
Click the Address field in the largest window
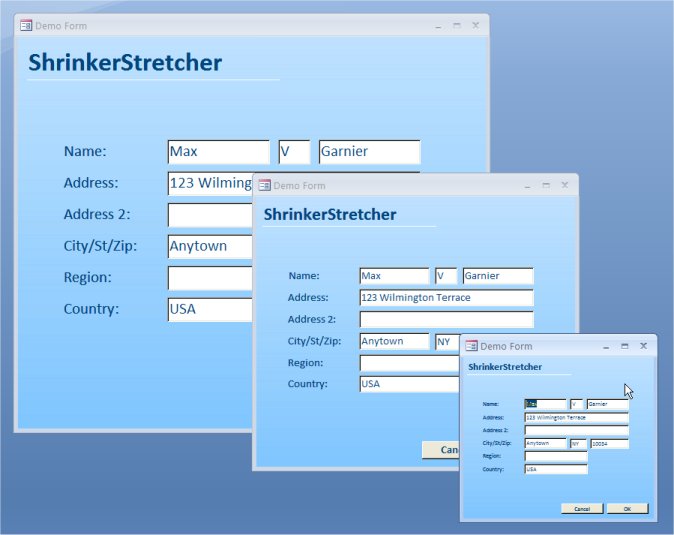pos(210,183)
